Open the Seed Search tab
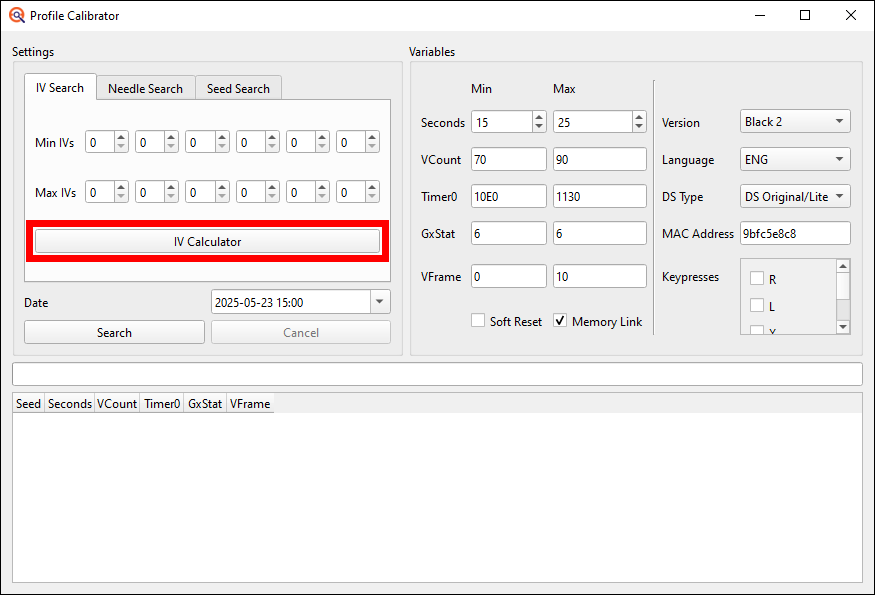 point(238,88)
